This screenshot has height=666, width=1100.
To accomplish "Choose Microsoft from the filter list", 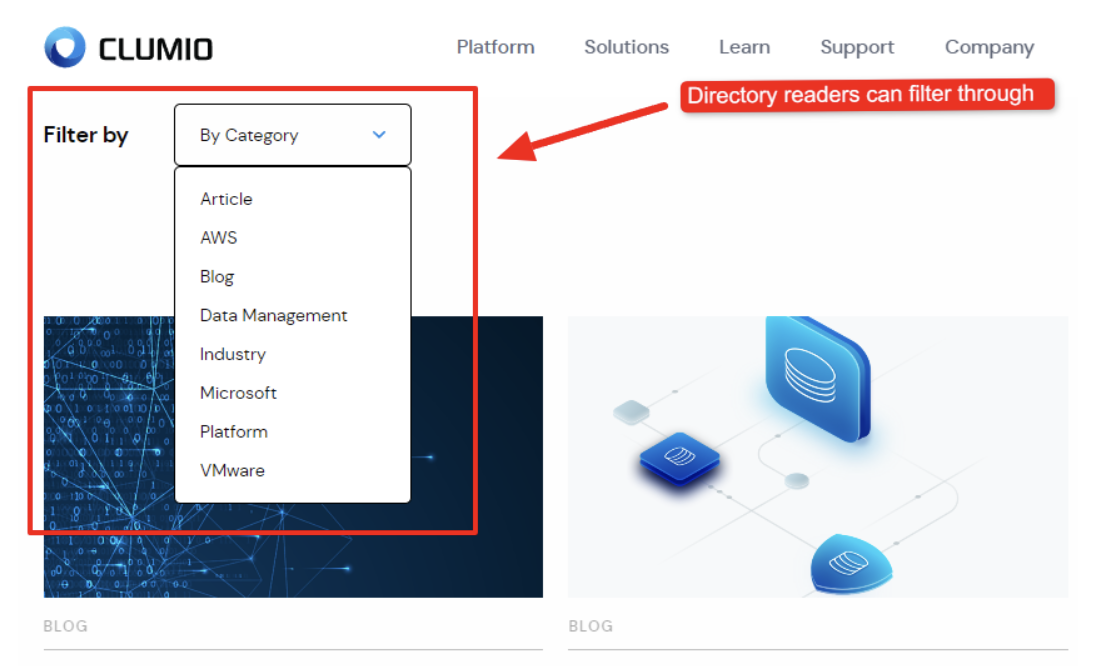I will 238,393.
